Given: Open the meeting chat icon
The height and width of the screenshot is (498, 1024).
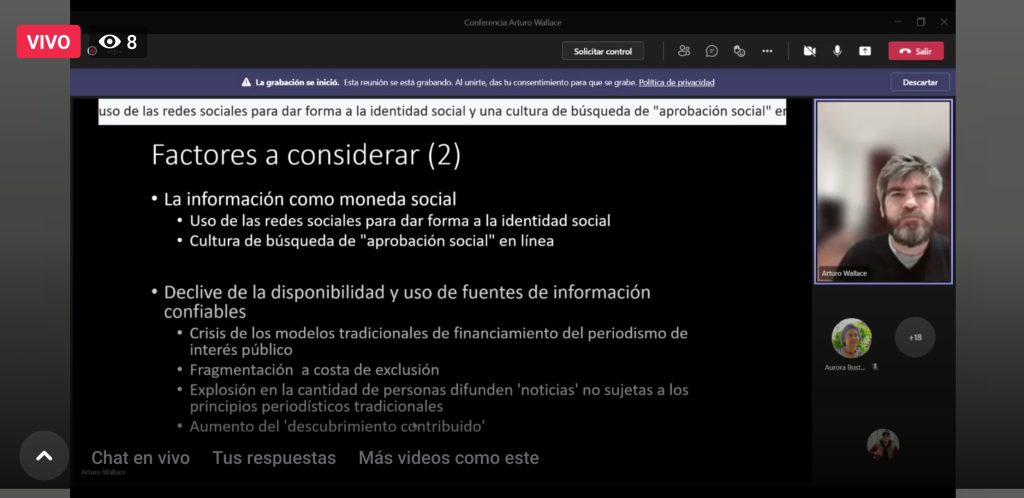Looking at the screenshot, I should point(712,51).
